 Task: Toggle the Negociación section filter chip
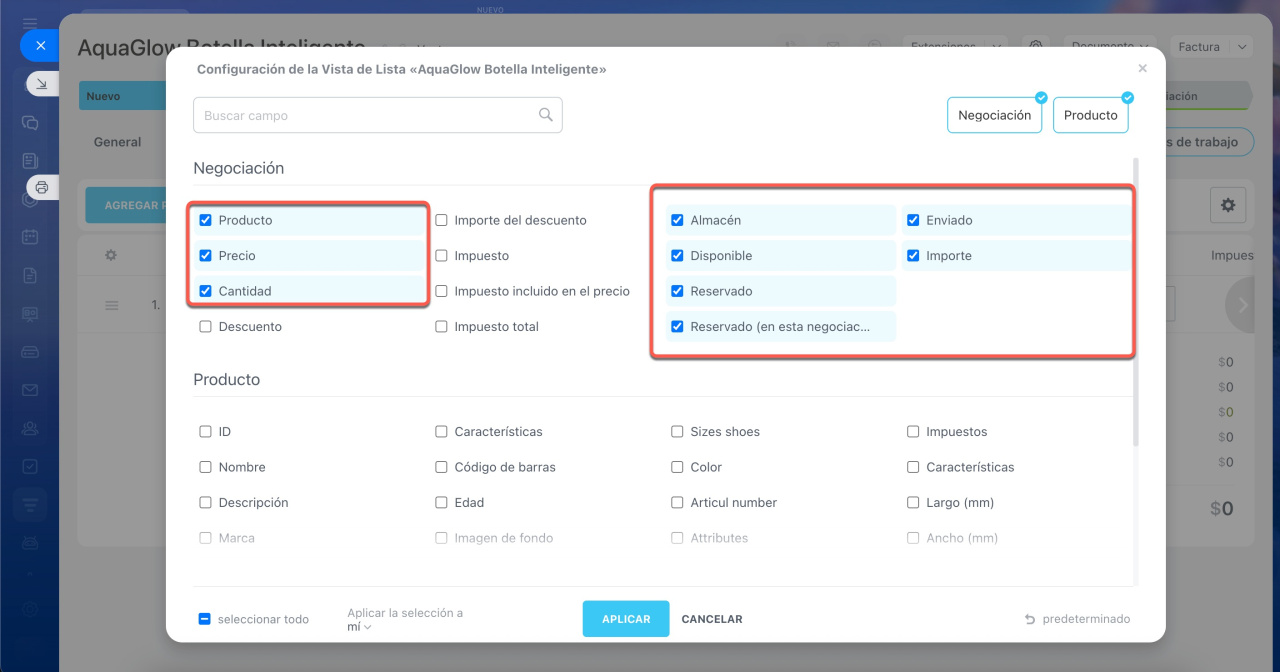coord(994,115)
